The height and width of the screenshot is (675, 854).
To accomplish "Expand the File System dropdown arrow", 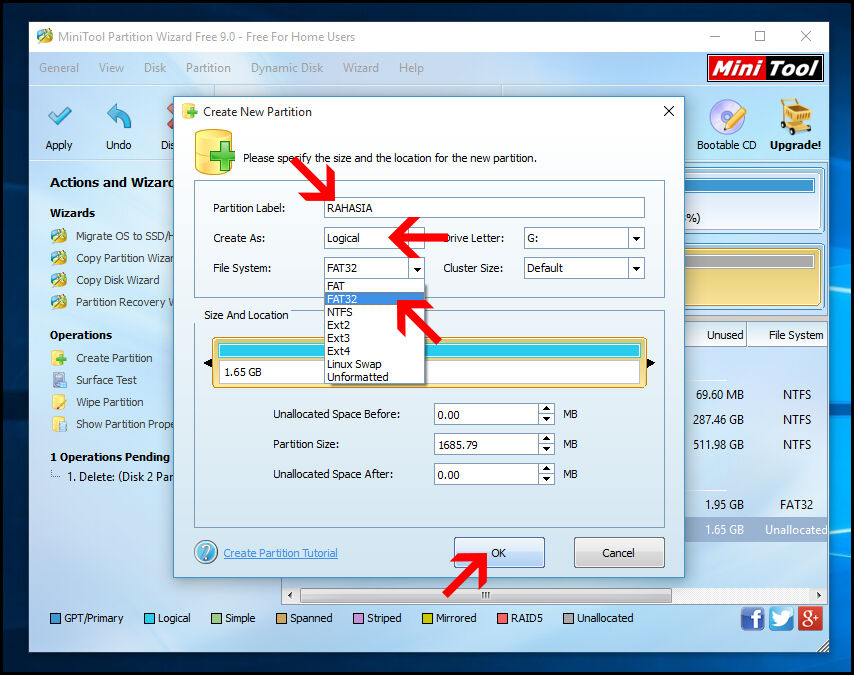I will (417, 269).
